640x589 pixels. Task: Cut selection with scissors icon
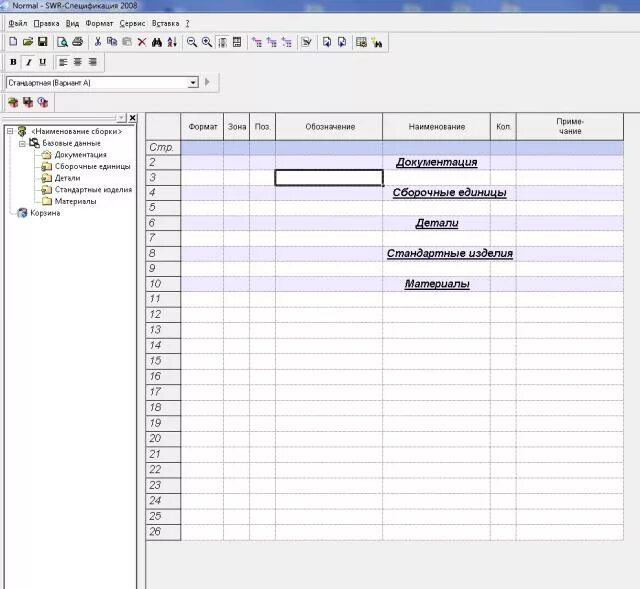pyautogui.click(x=98, y=42)
